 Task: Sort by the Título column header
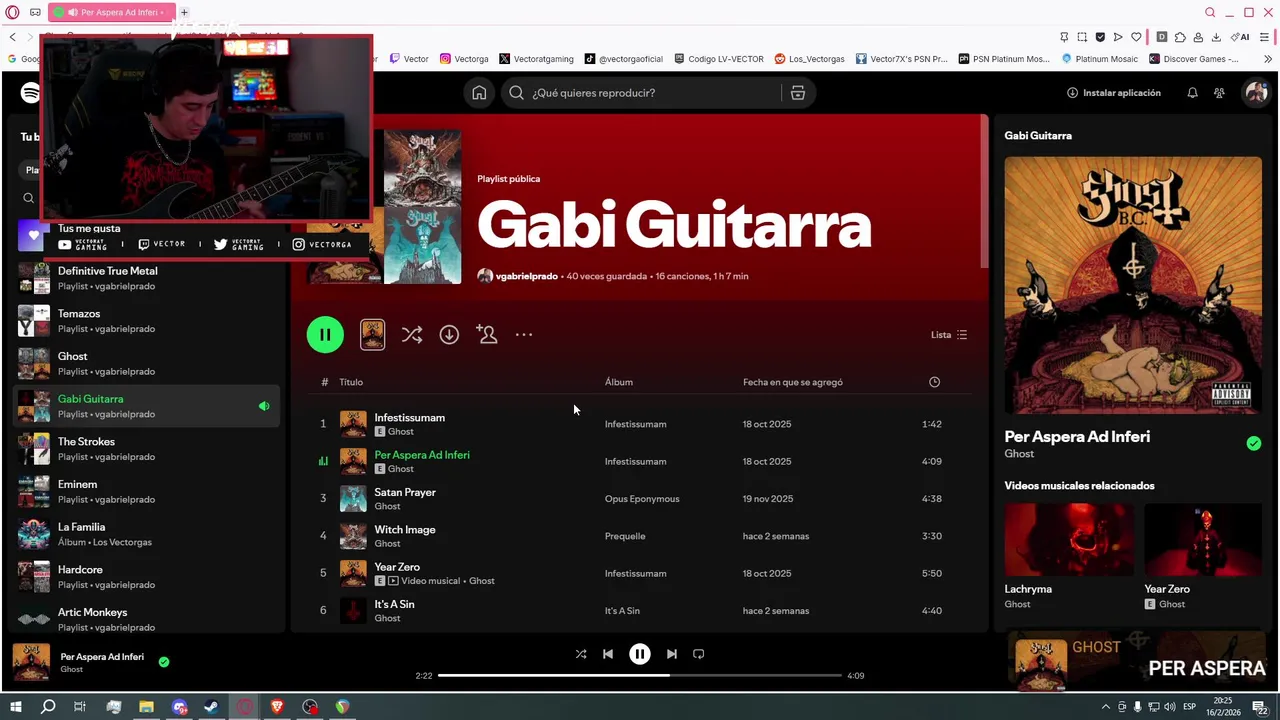tap(351, 382)
